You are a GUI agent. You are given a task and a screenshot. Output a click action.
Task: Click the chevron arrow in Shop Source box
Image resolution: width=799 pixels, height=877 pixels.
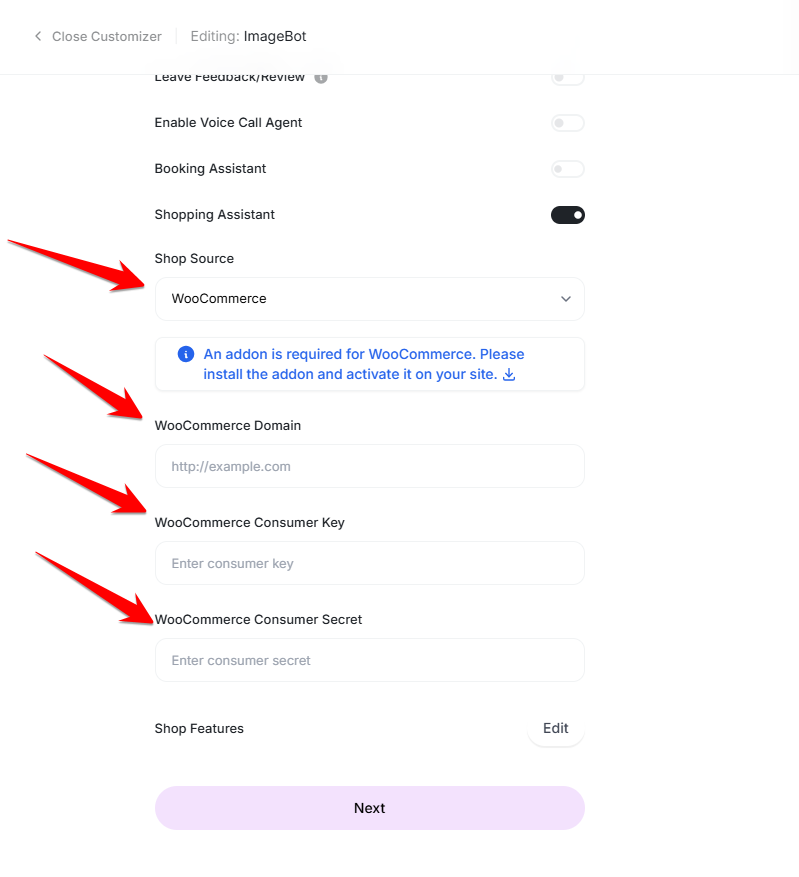(x=566, y=299)
